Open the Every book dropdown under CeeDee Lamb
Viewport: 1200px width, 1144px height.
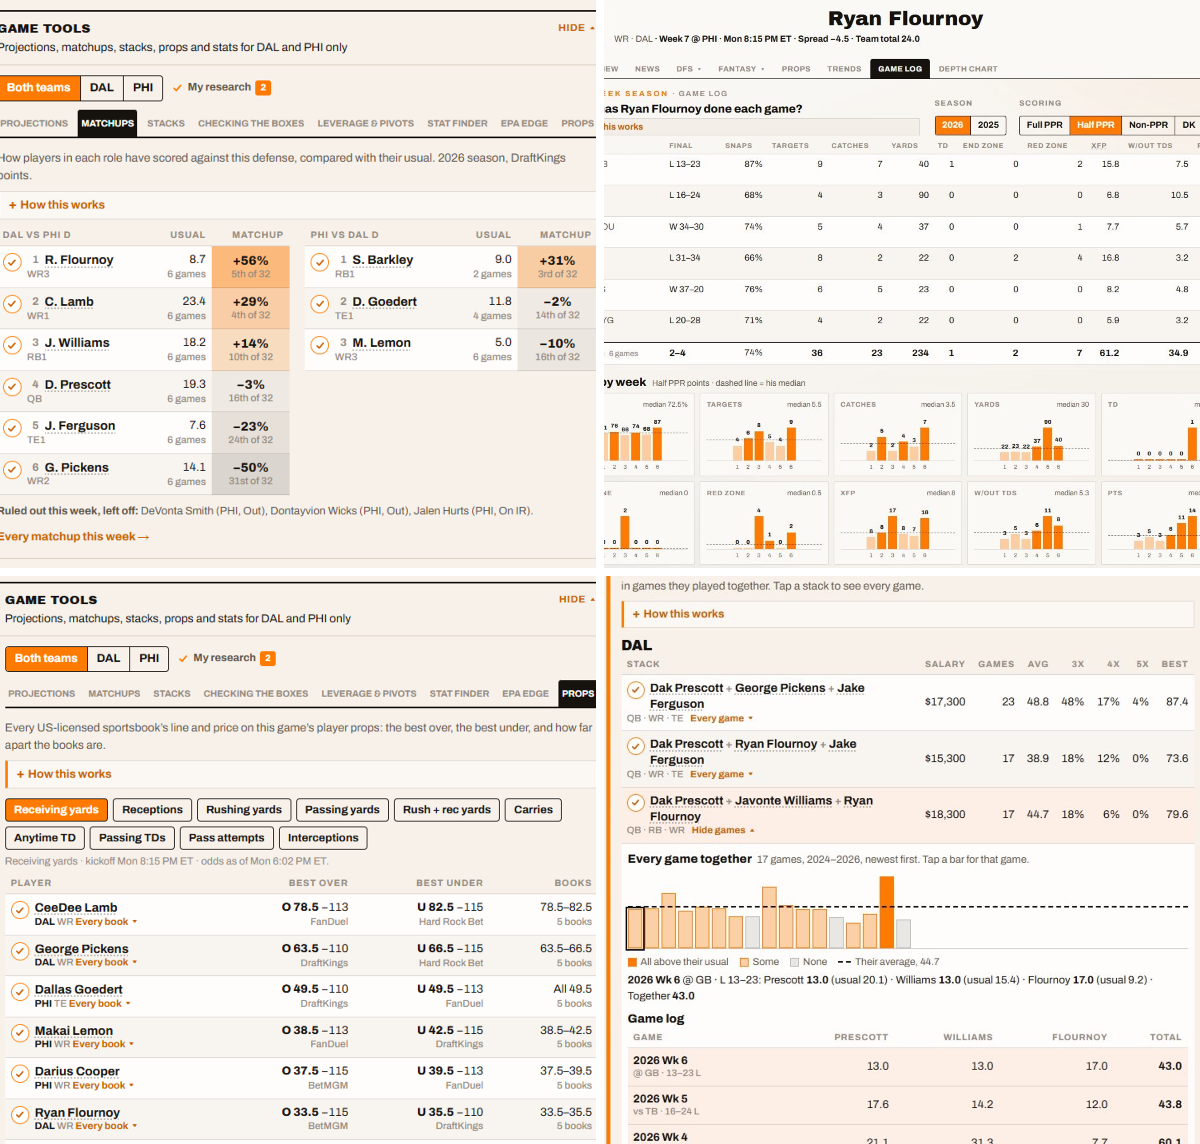(106, 922)
